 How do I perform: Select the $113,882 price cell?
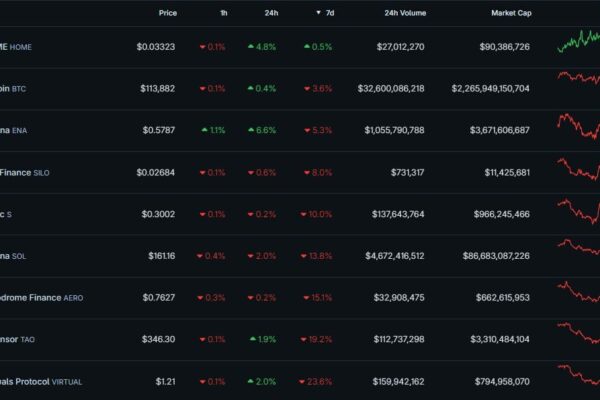pos(157,88)
